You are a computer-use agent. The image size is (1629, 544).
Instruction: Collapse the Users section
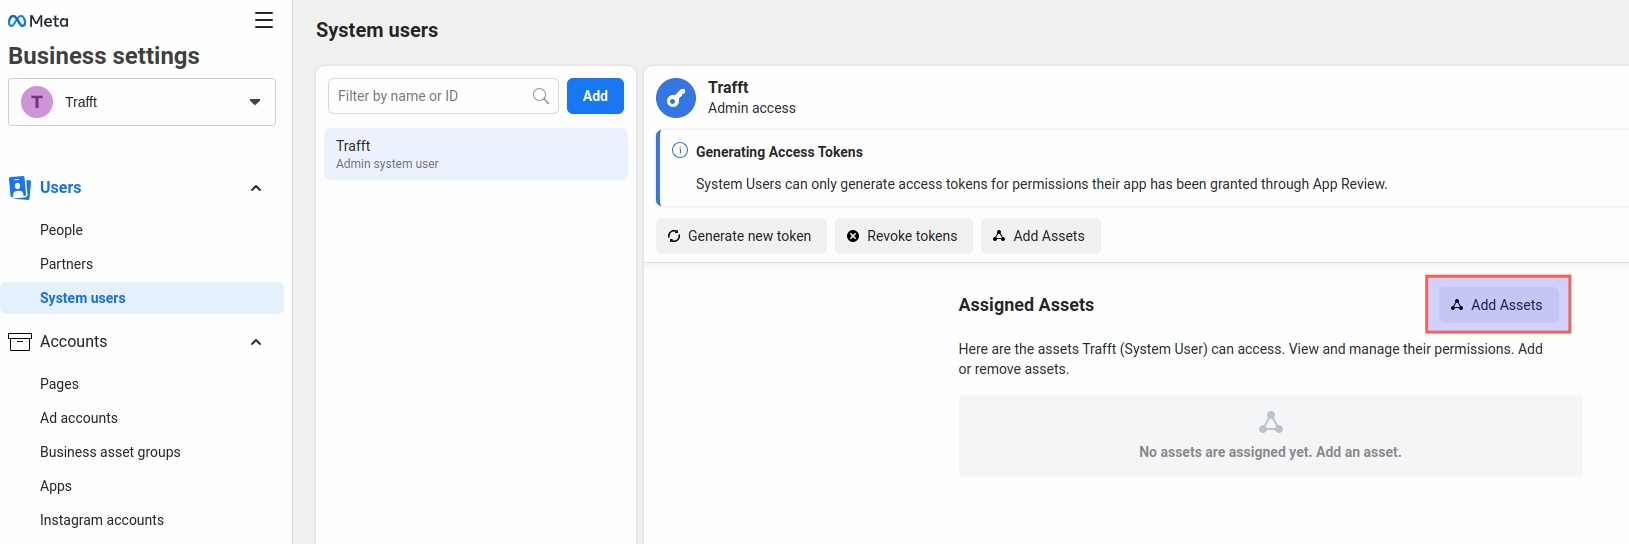(256, 188)
